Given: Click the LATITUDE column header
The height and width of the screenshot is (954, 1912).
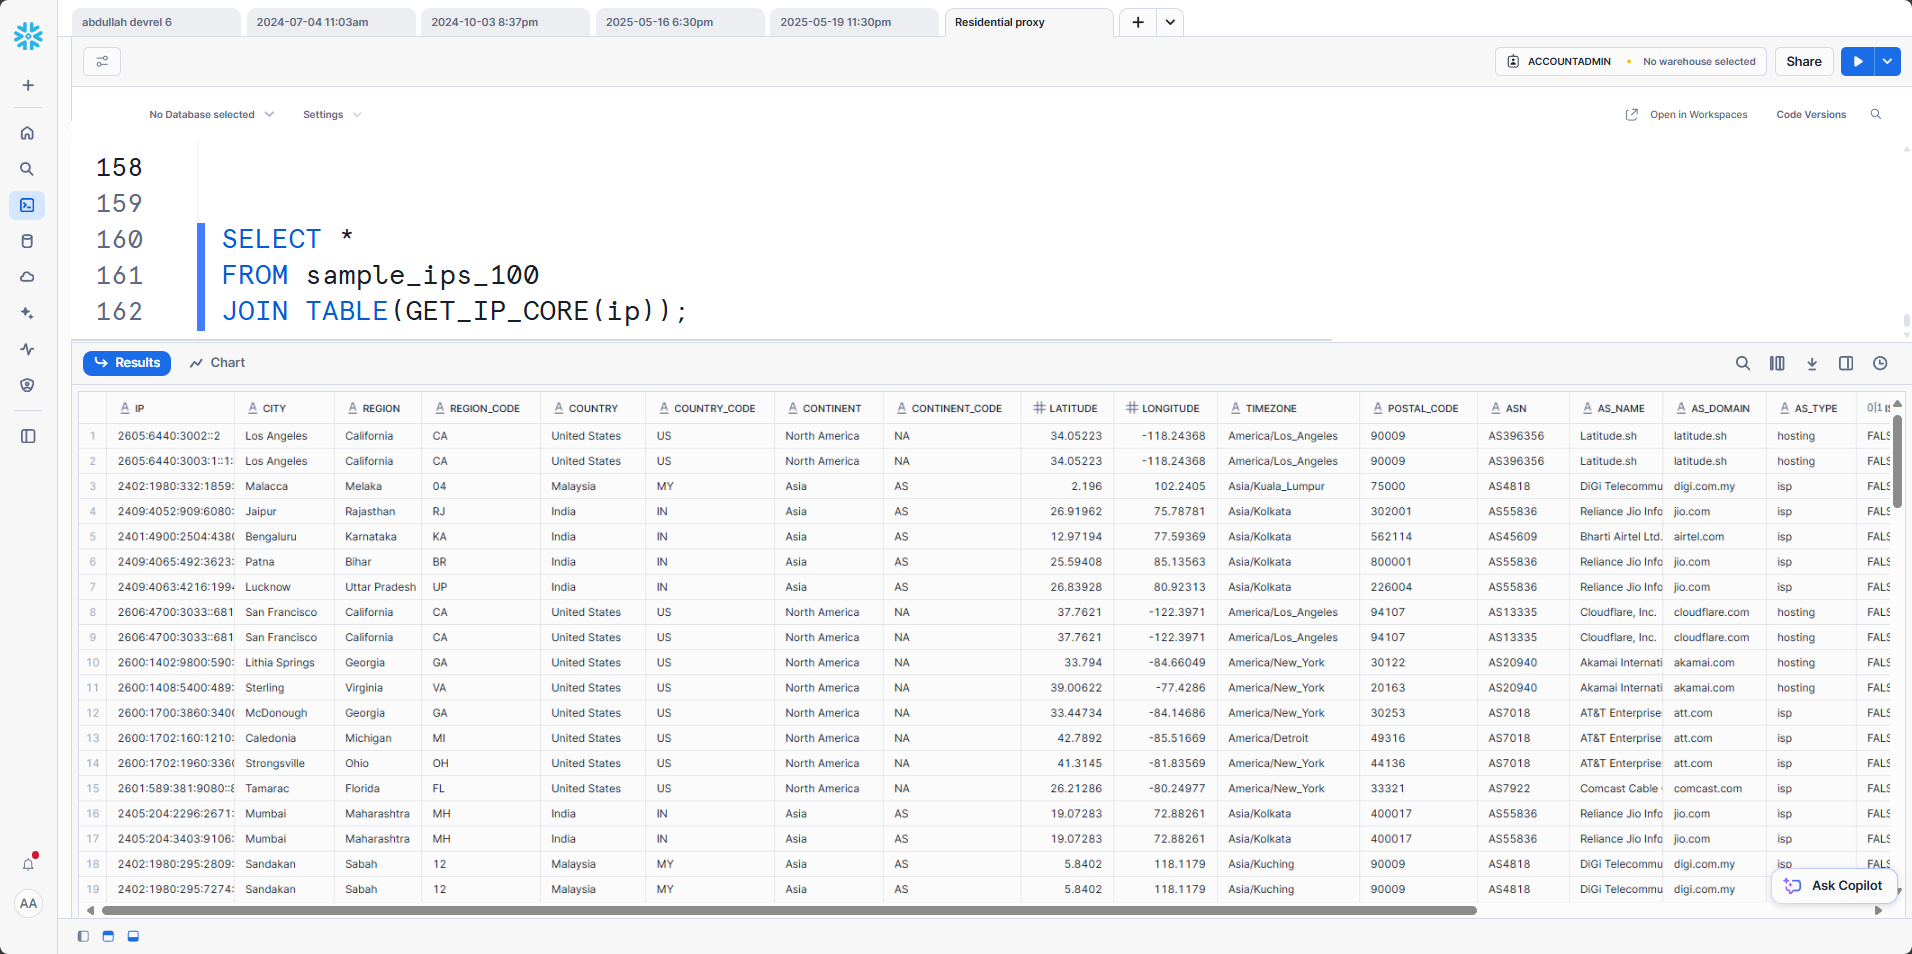Looking at the screenshot, I should point(1067,408).
